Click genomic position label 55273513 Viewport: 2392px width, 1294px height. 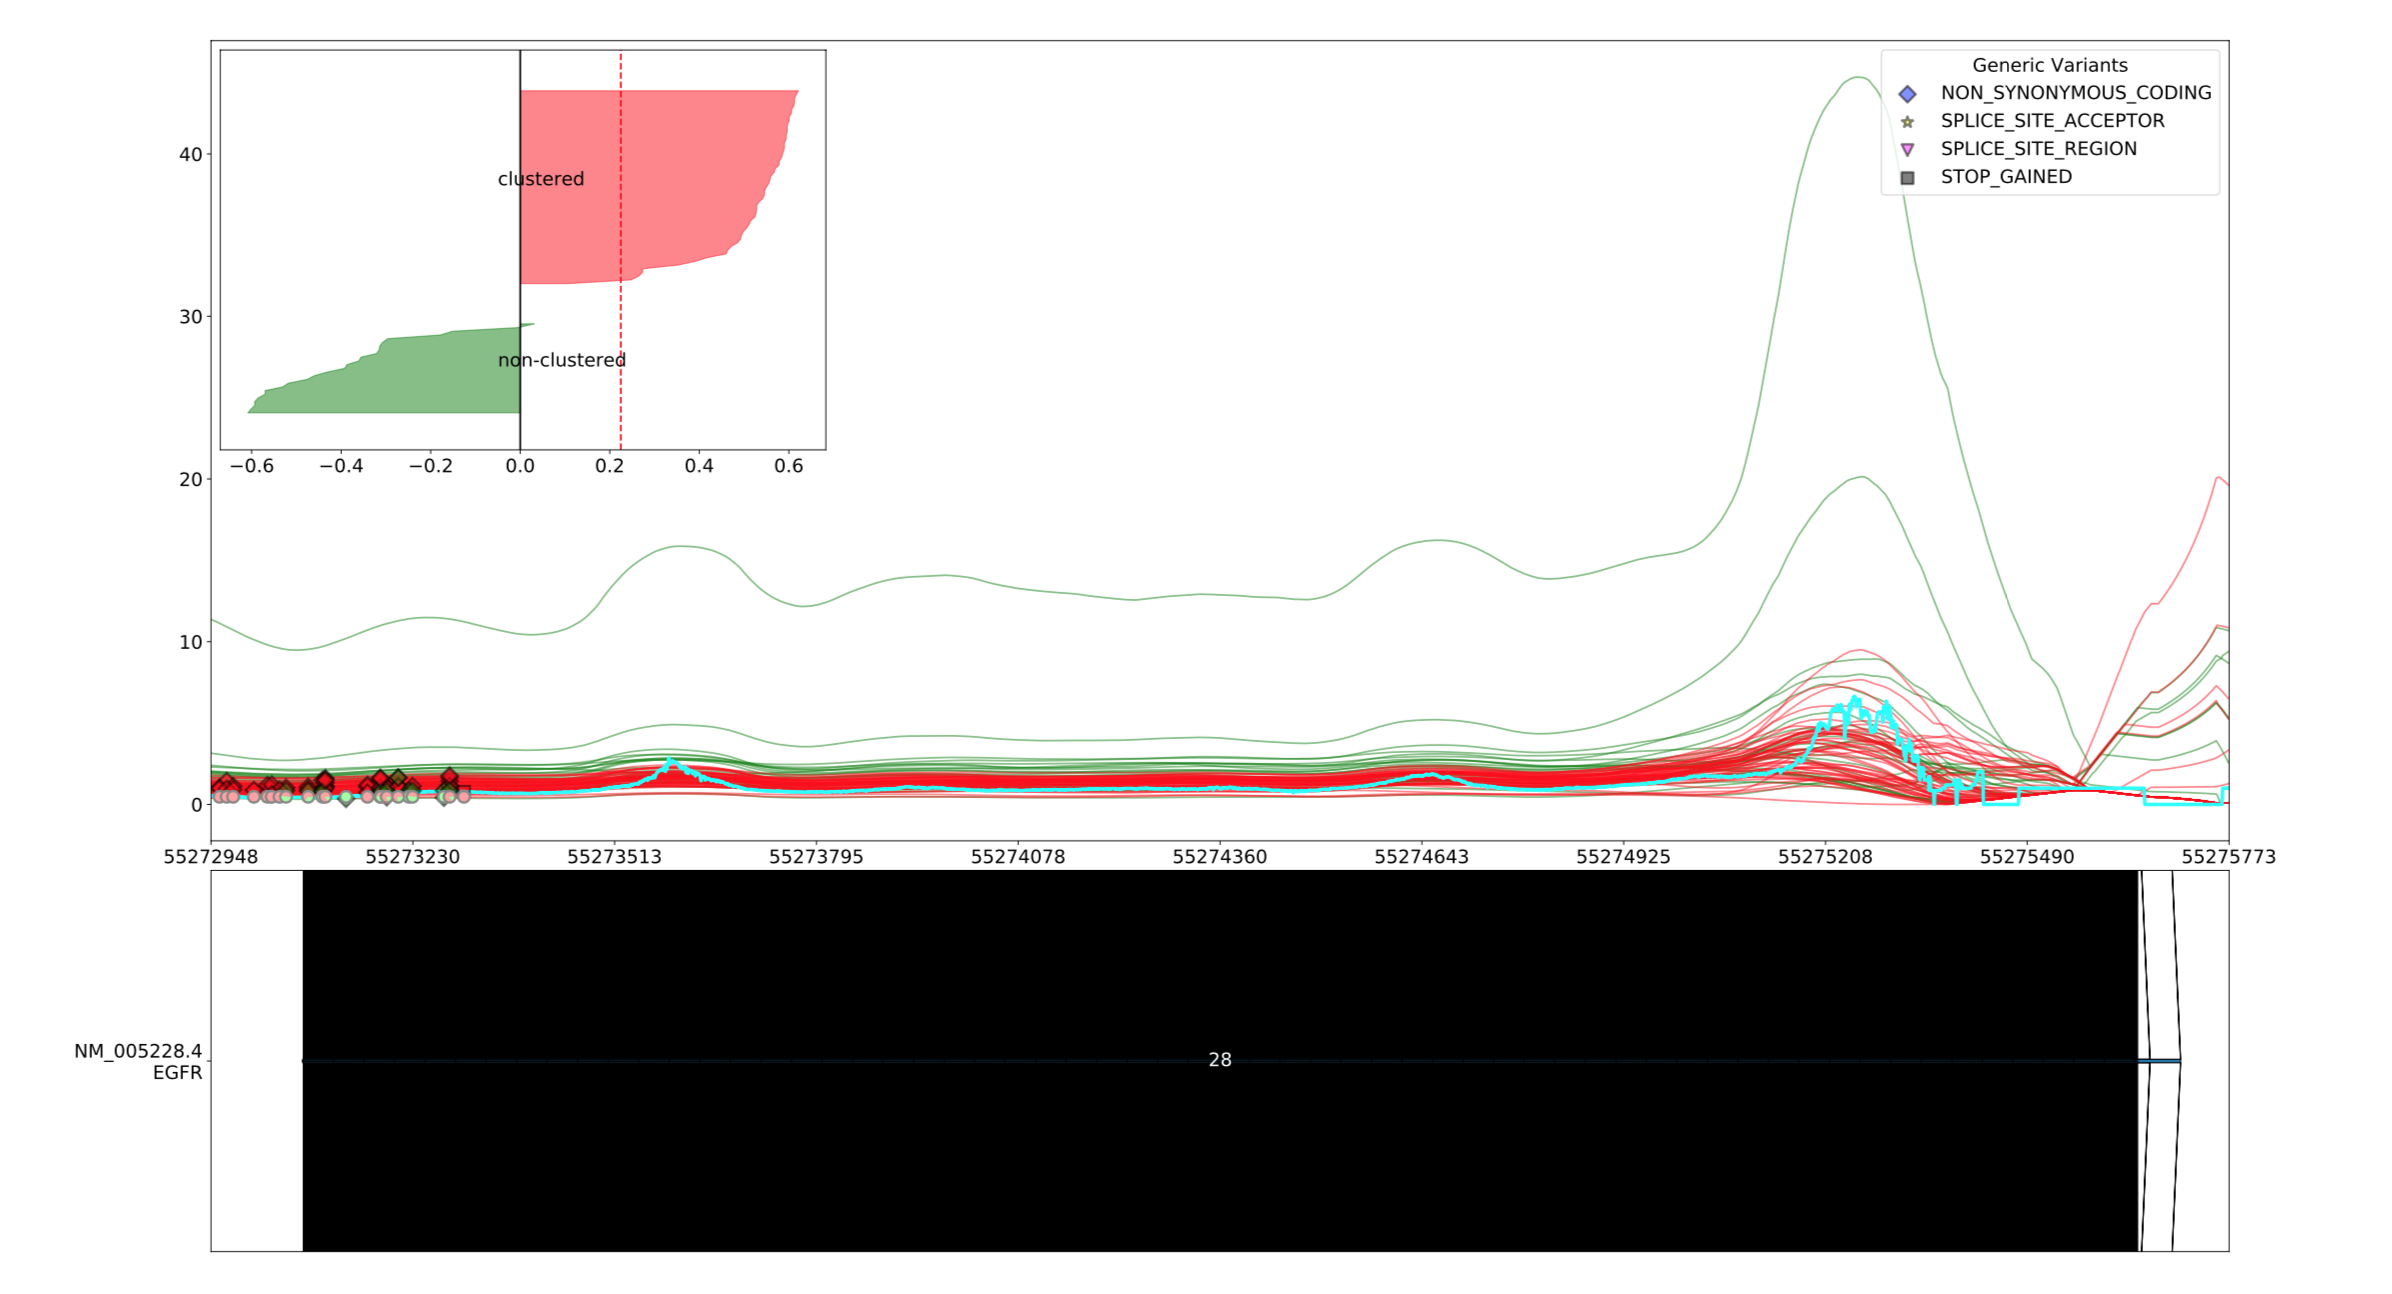(614, 857)
